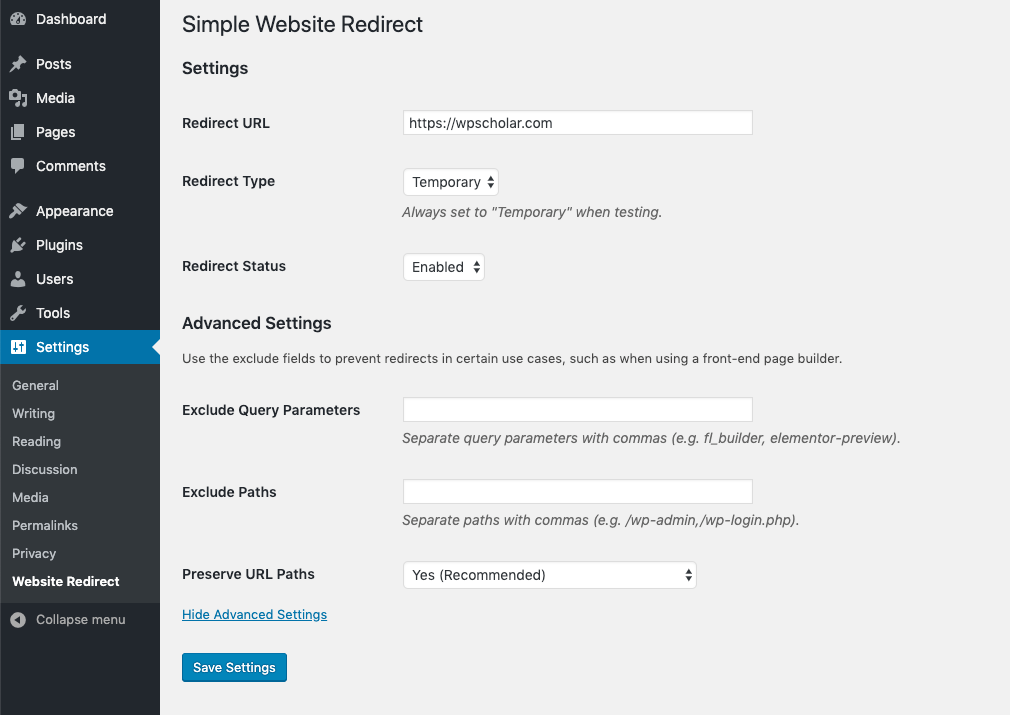Click the Users person icon
Screen dimensions: 1010x715
click(18, 279)
